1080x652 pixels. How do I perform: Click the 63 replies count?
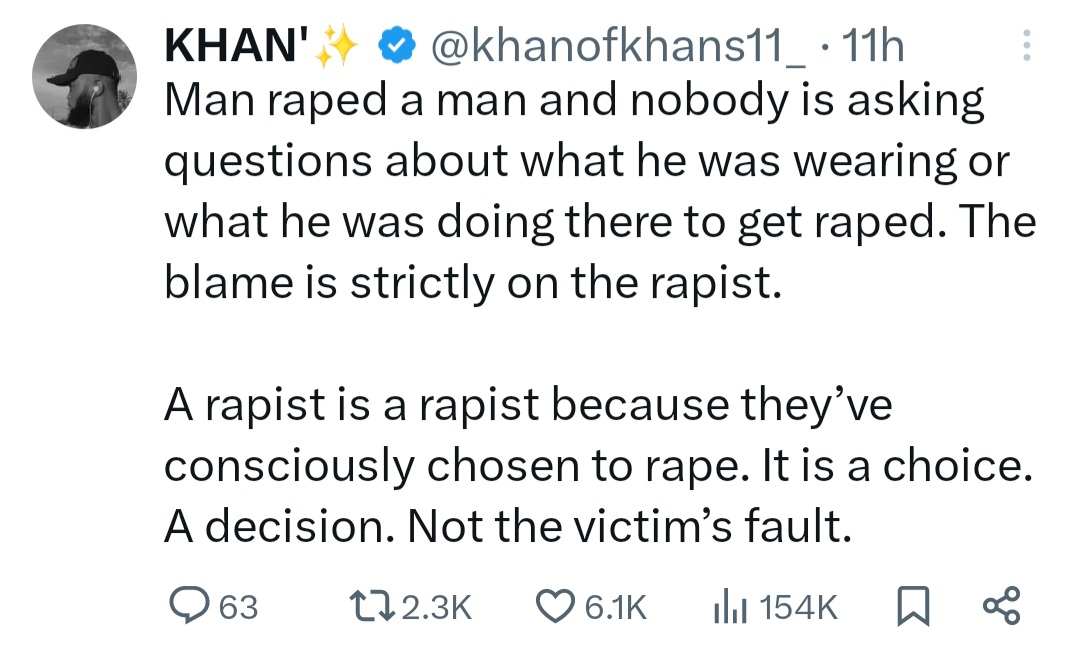(238, 607)
